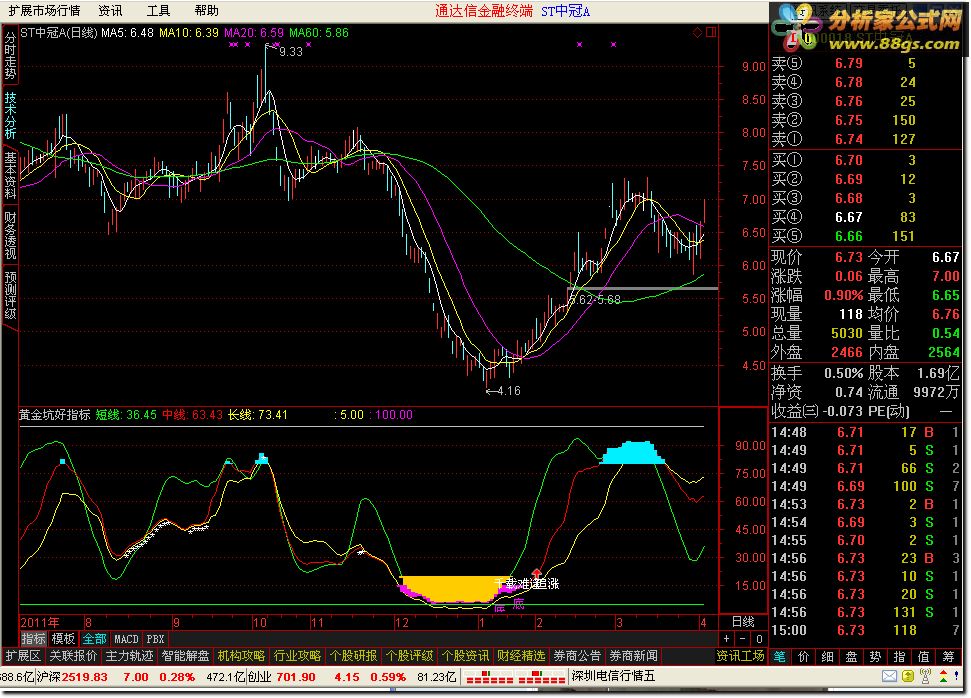Select the 模板 tab below chart
This screenshot has width=971, height=698.
point(63,639)
